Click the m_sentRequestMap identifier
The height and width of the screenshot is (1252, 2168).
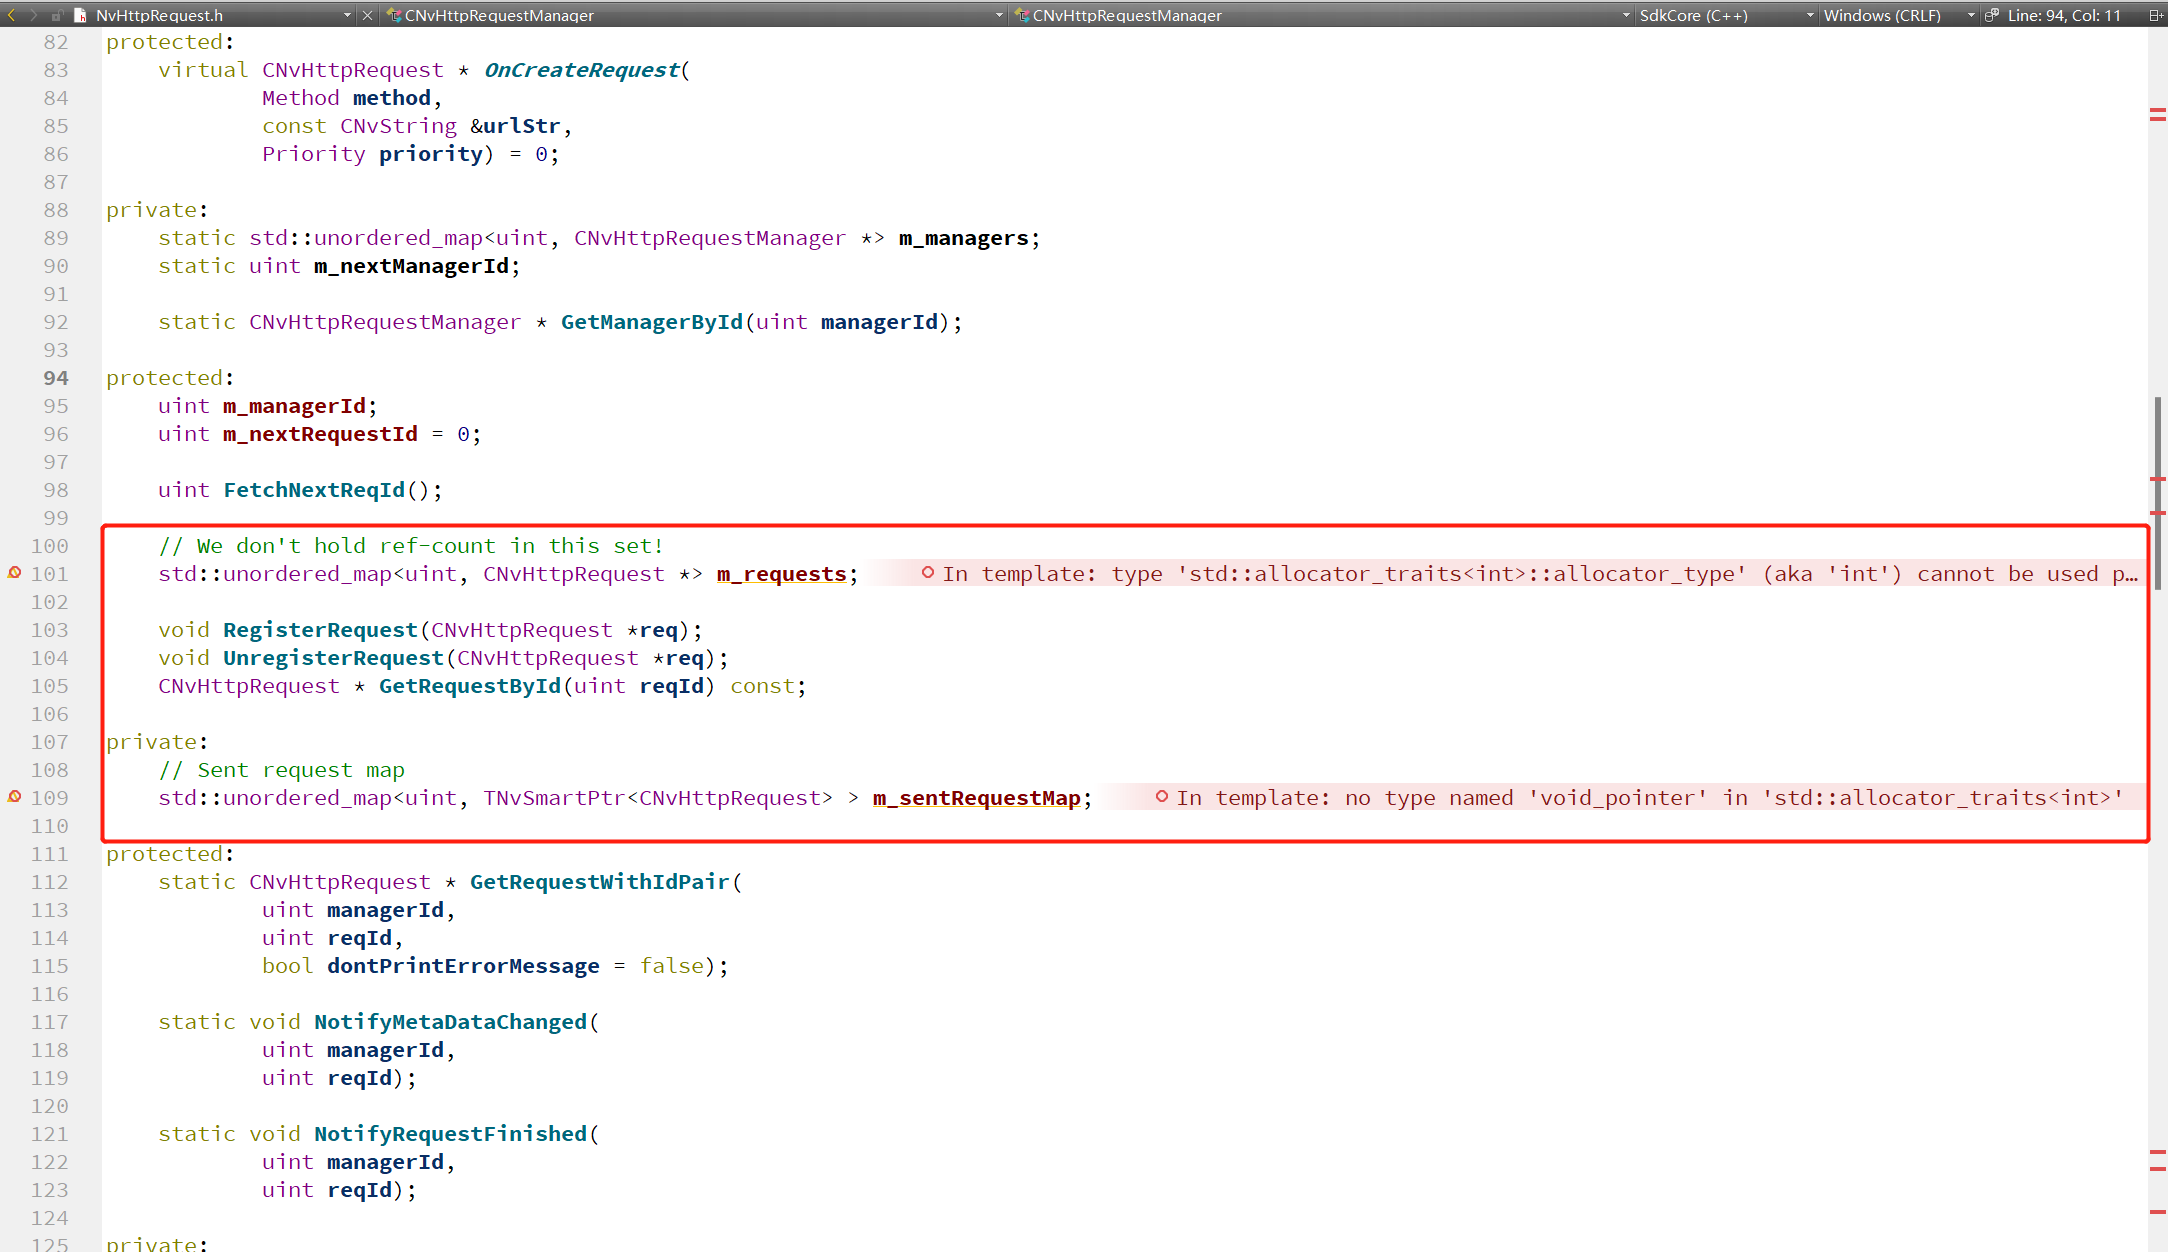[976, 798]
